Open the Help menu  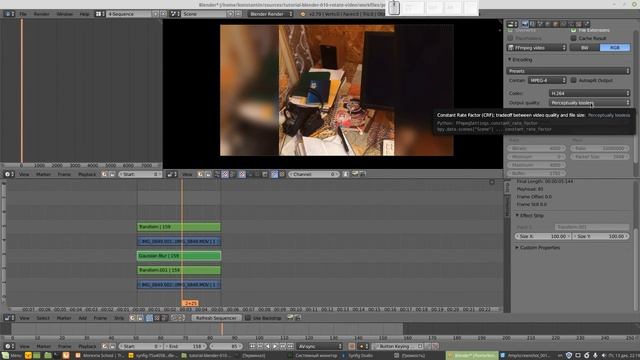pos(84,14)
